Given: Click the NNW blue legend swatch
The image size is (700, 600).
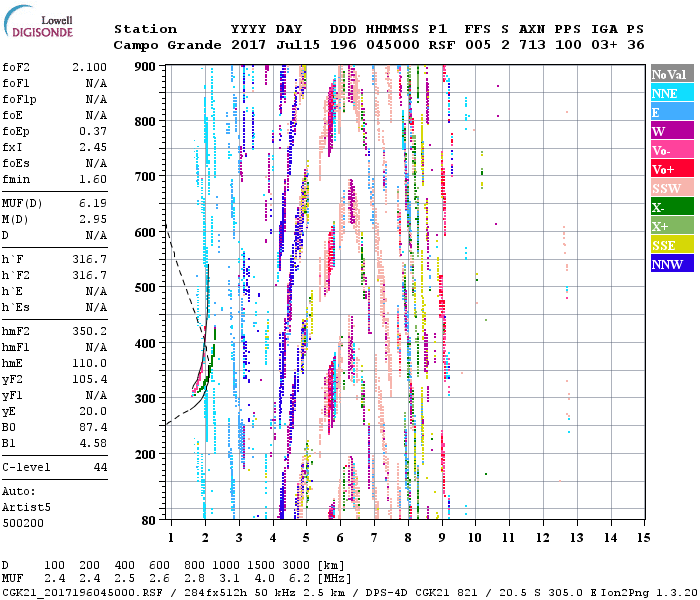Looking at the screenshot, I should point(672,264).
